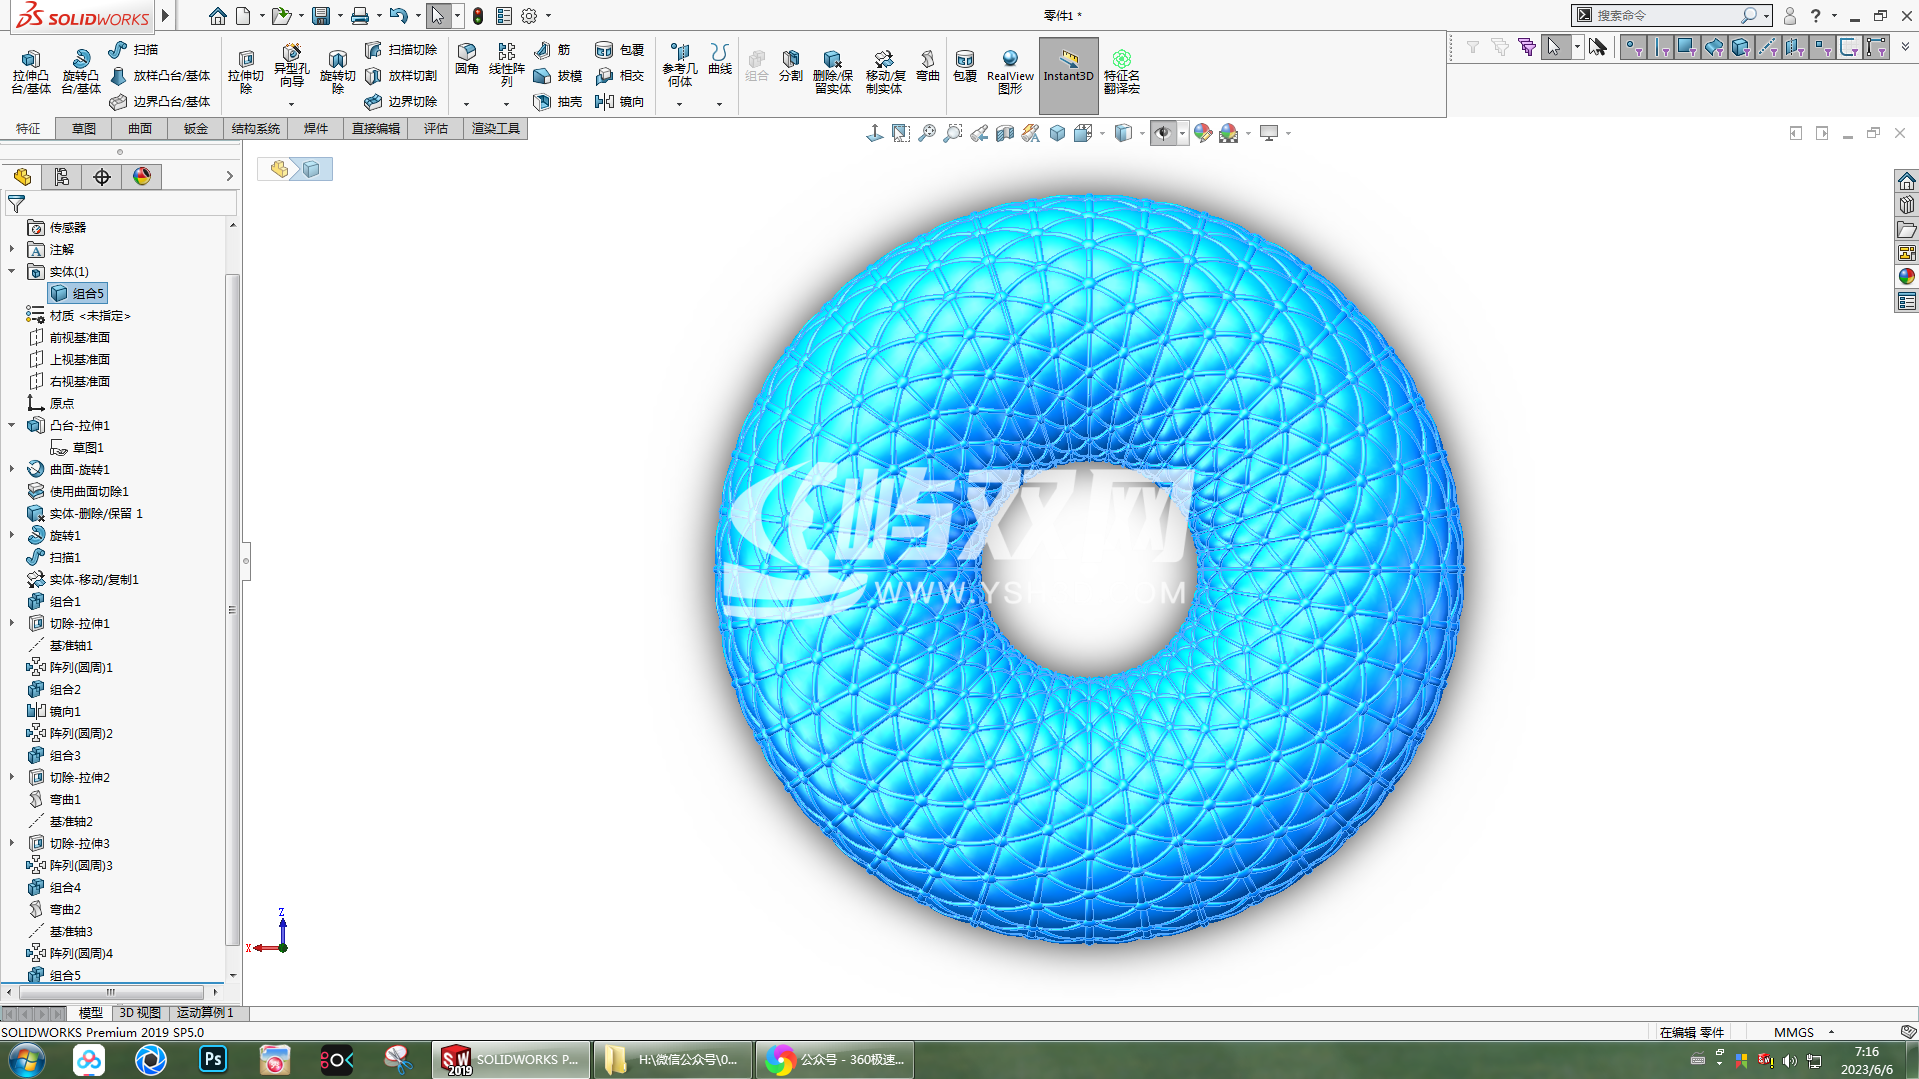The image size is (1919, 1079).
Task: Toggle the FeatureManager filter icon
Action: (x=17, y=204)
